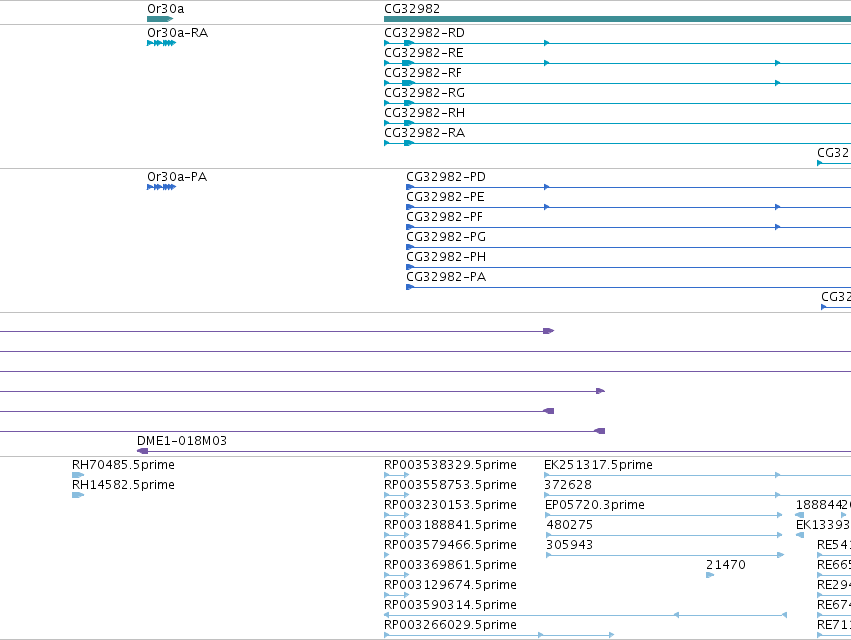Select protein CG32982-PE

pyautogui.click(x=445, y=197)
